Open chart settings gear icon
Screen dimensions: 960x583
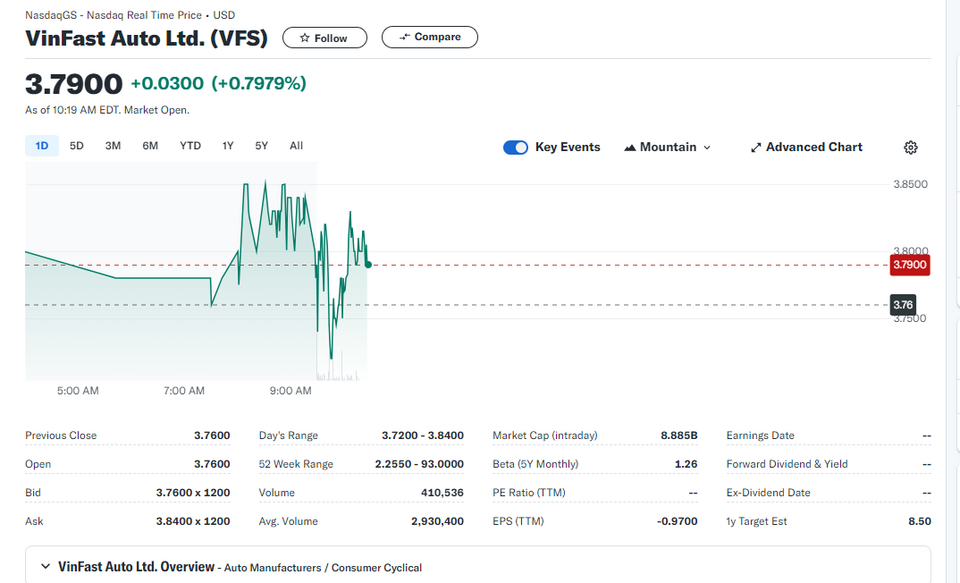click(x=910, y=147)
